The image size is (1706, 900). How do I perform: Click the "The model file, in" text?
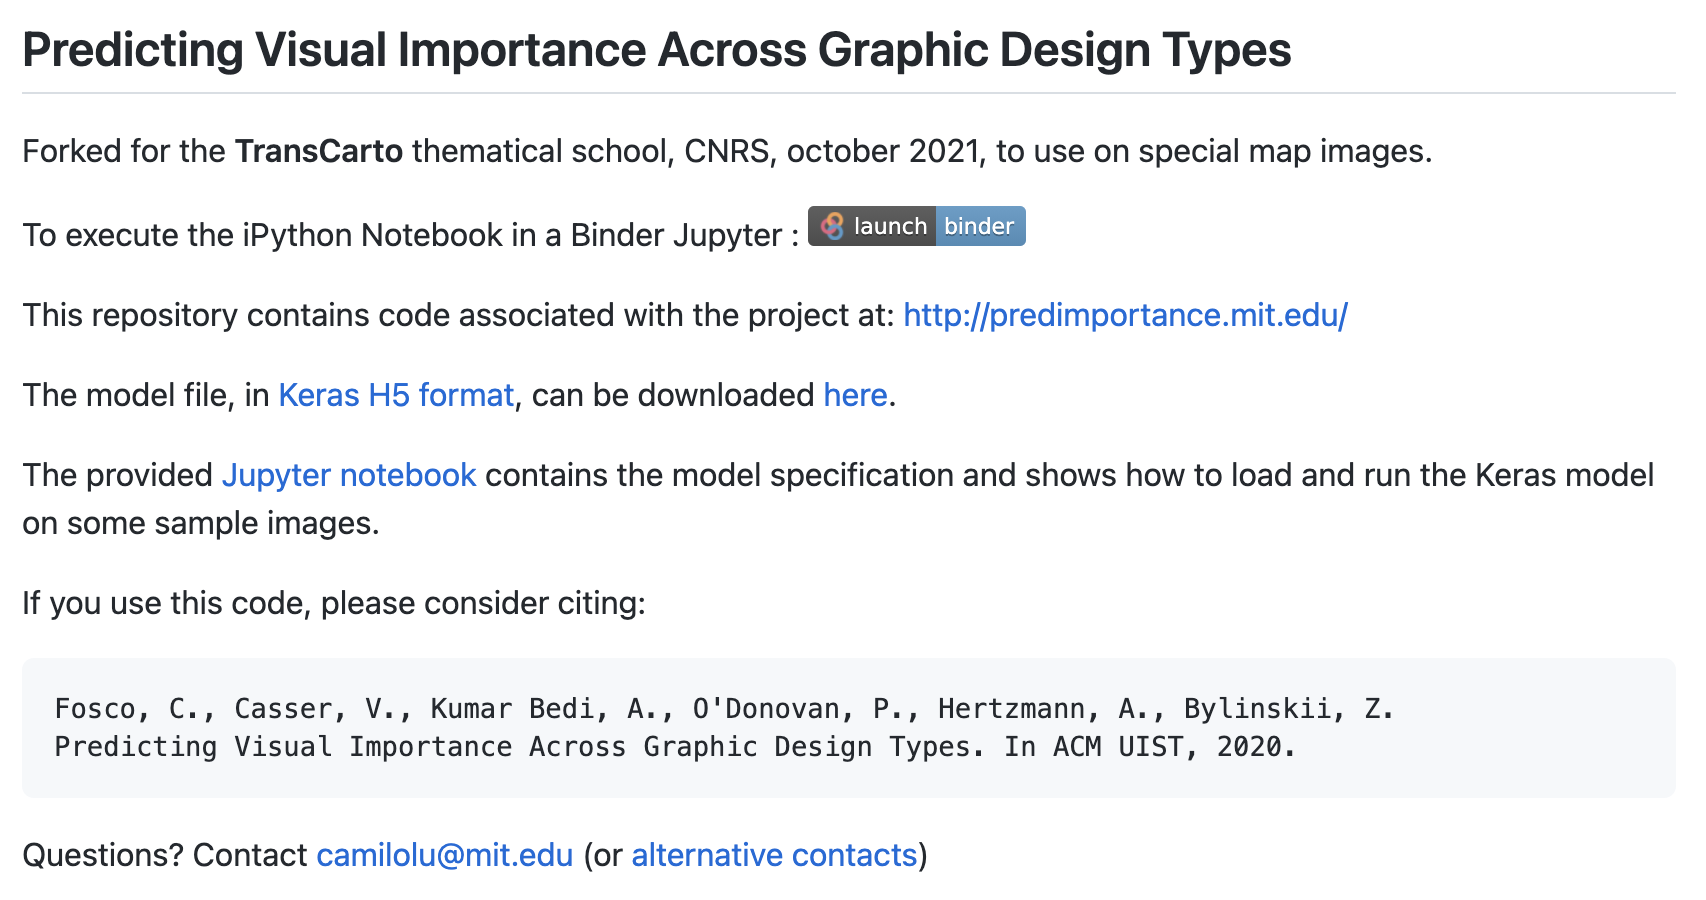click(146, 395)
